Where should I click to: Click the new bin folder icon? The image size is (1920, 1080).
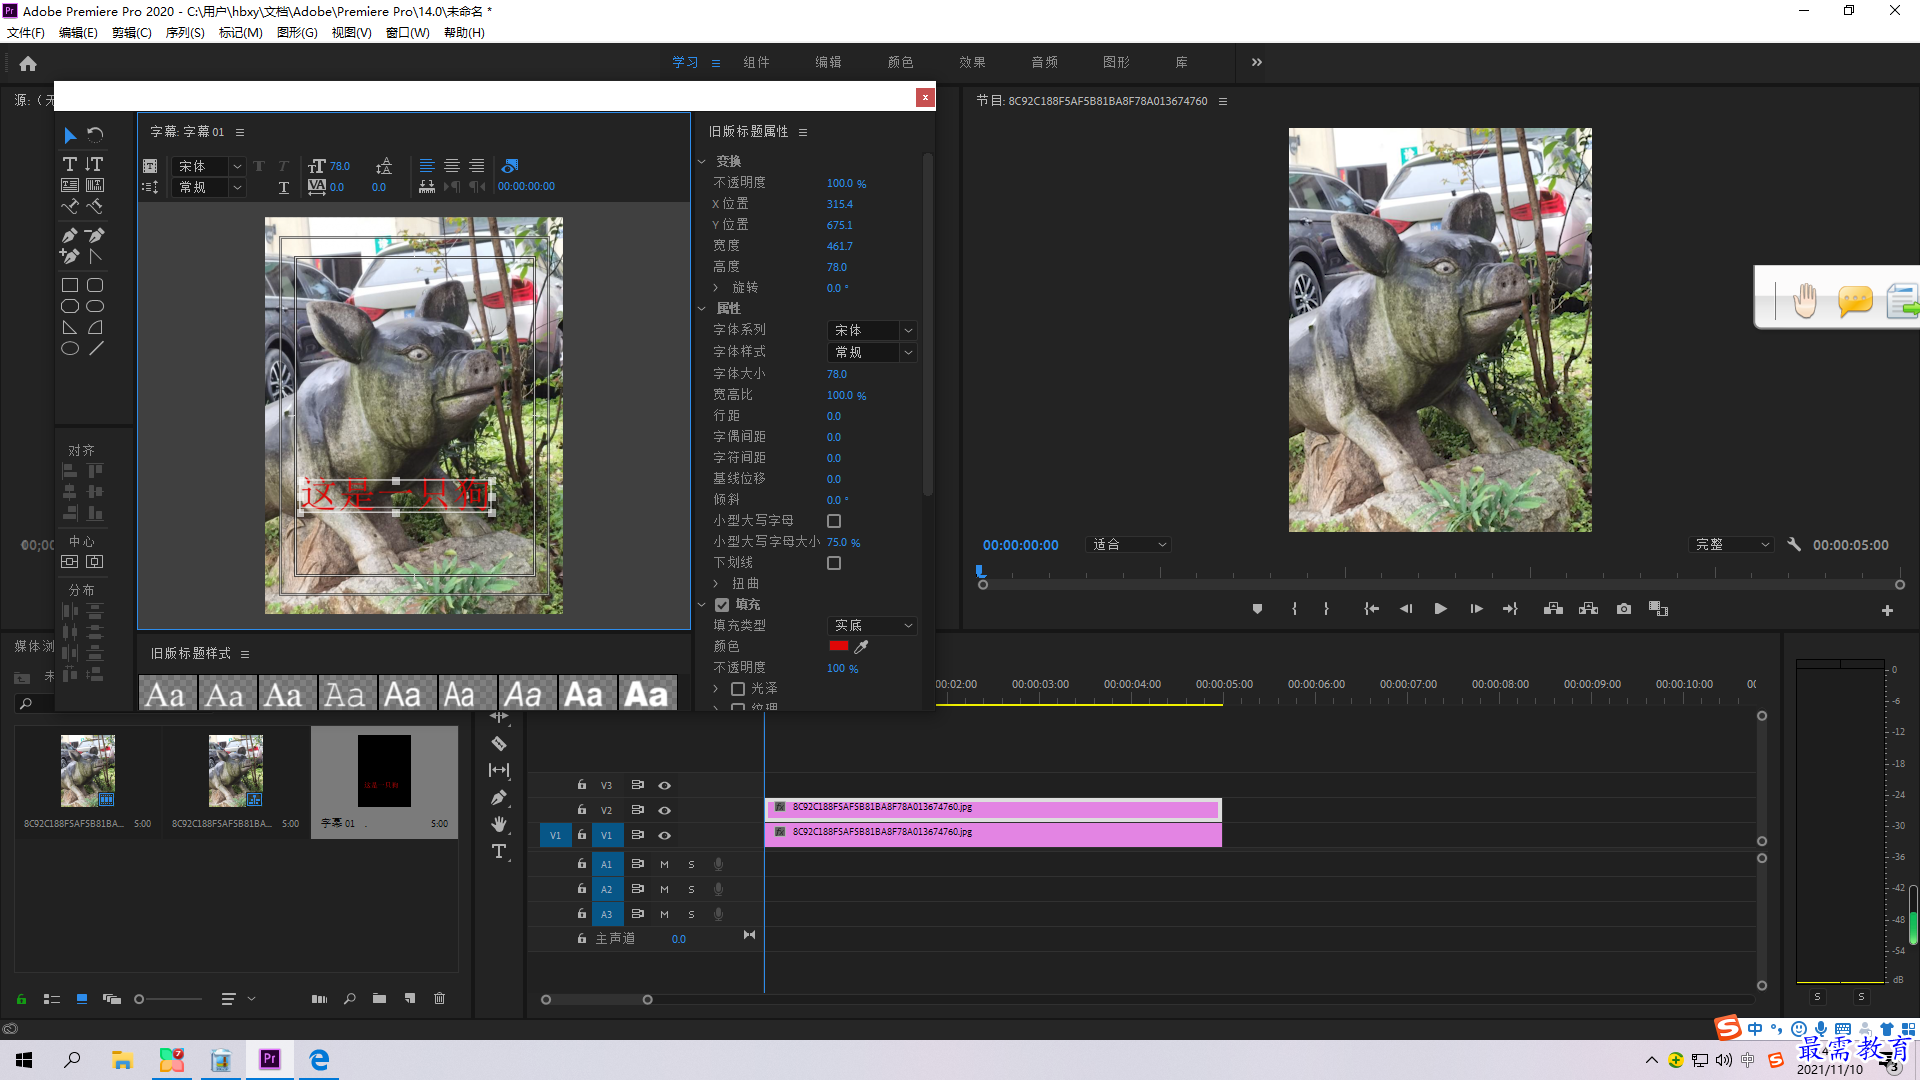pos(379,998)
